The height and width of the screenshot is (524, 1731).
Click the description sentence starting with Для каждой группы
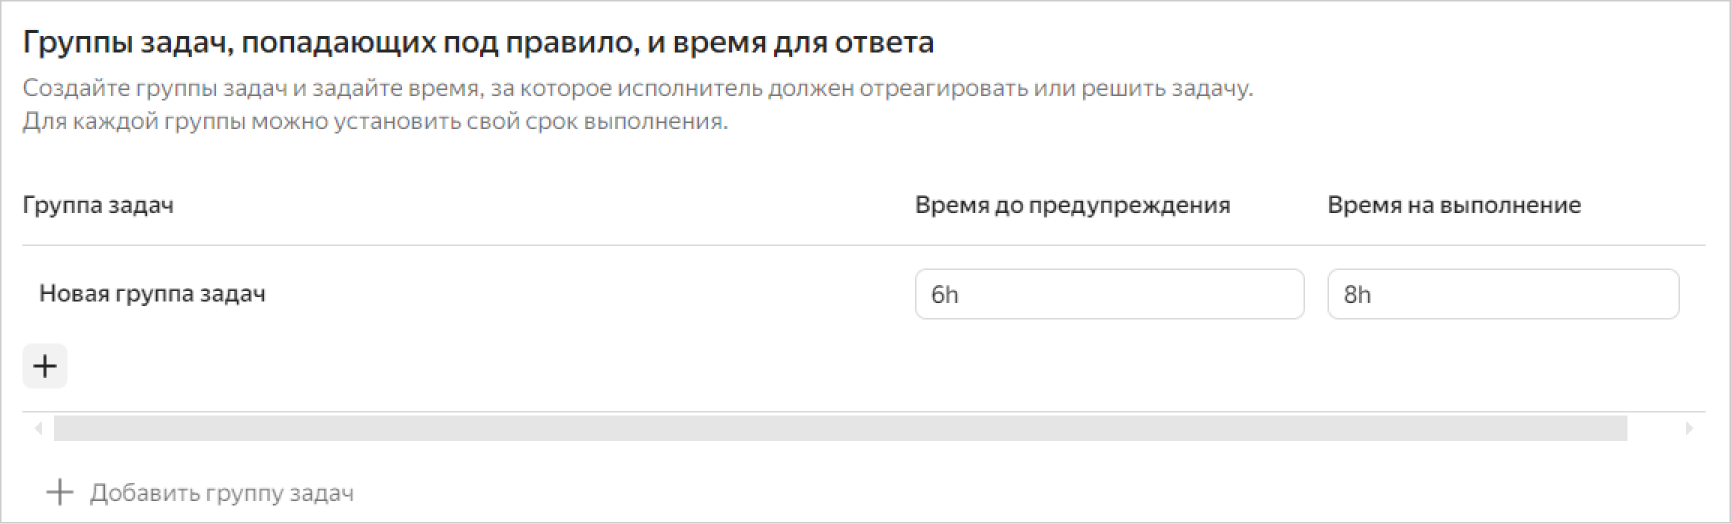click(375, 121)
